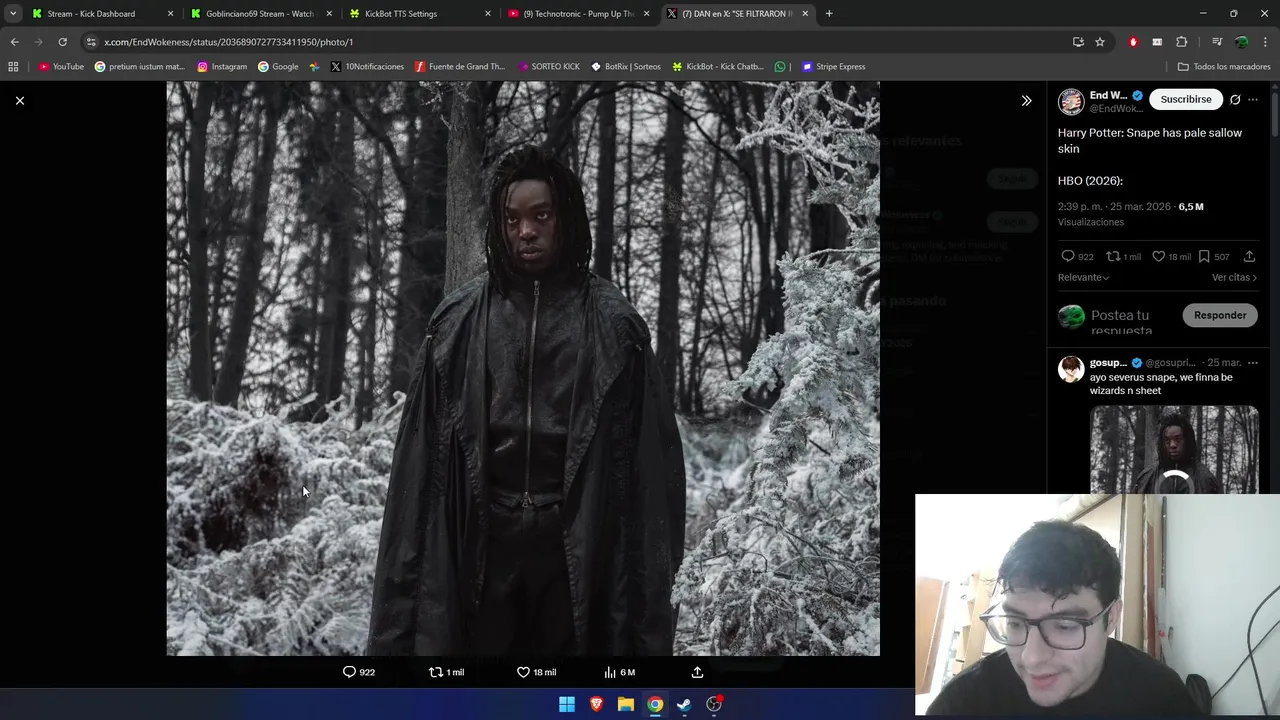The image size is (1280, 720).
Task: Click the reply icon below the photo
Action: point(349,672)
